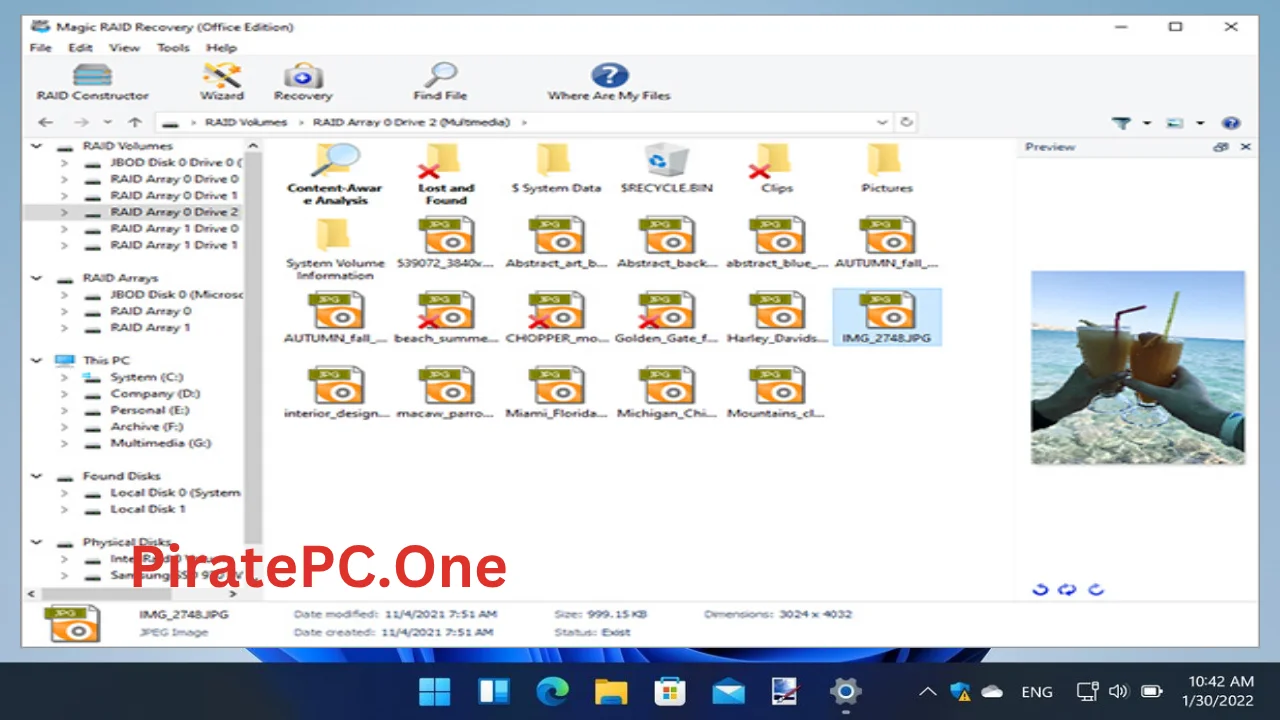1280x720 pixels.
Task: Open the view mode dropdown arrow
Action: click(1200, 123)
